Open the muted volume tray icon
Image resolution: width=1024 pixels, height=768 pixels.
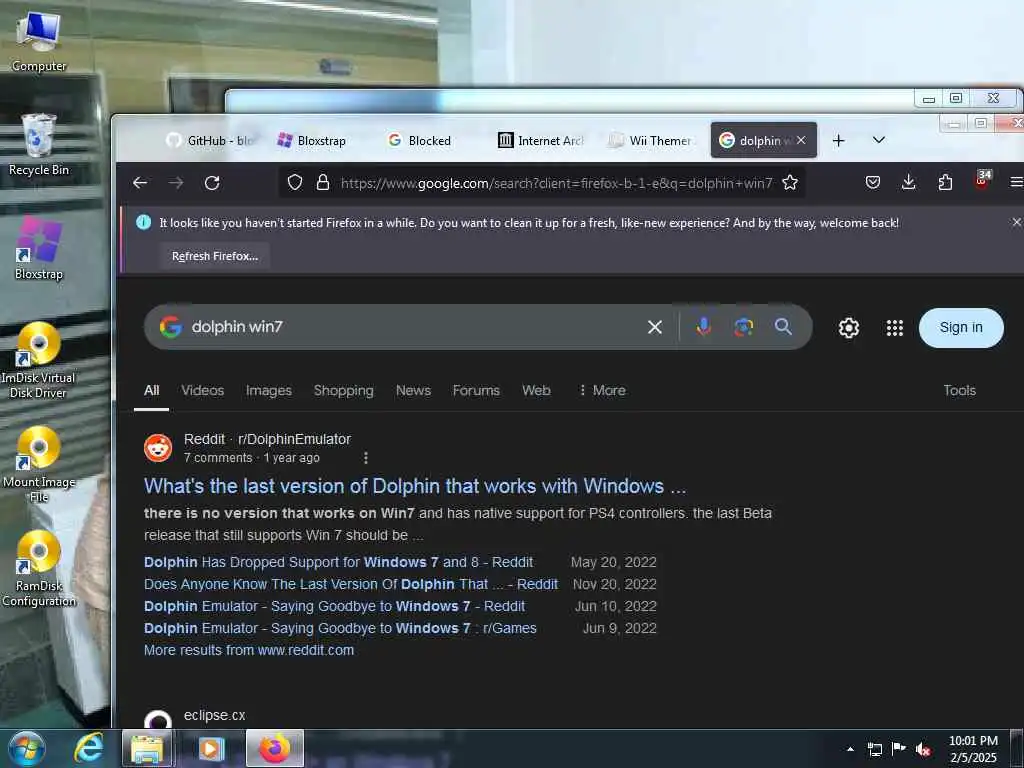point(923,749)
